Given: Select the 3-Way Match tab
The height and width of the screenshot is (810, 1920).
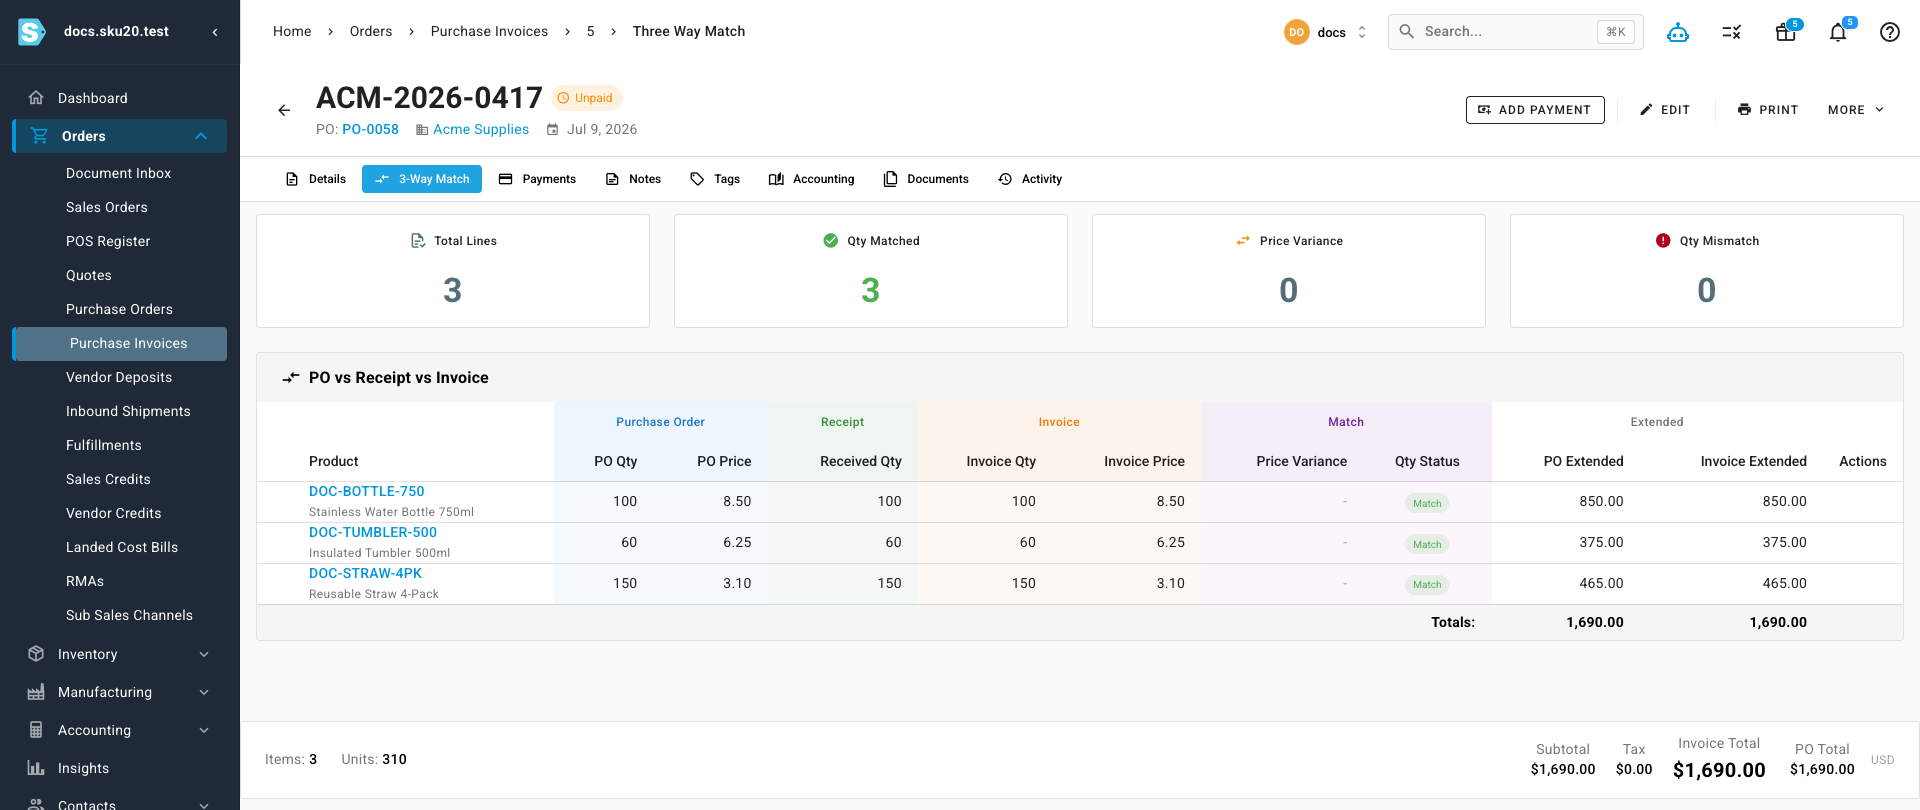Looking at the screenshot, I should pyautogui.click(x=422, y=179).
